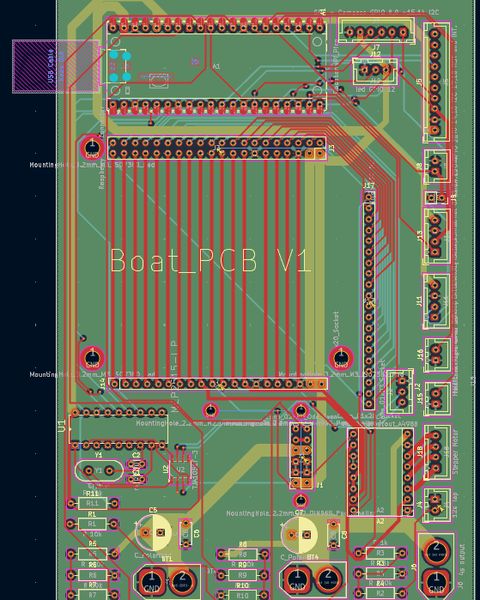The height and width of the screenshot is (600, 480).
Task: Select the J2 three-pin connector
Action: (400, 391)
